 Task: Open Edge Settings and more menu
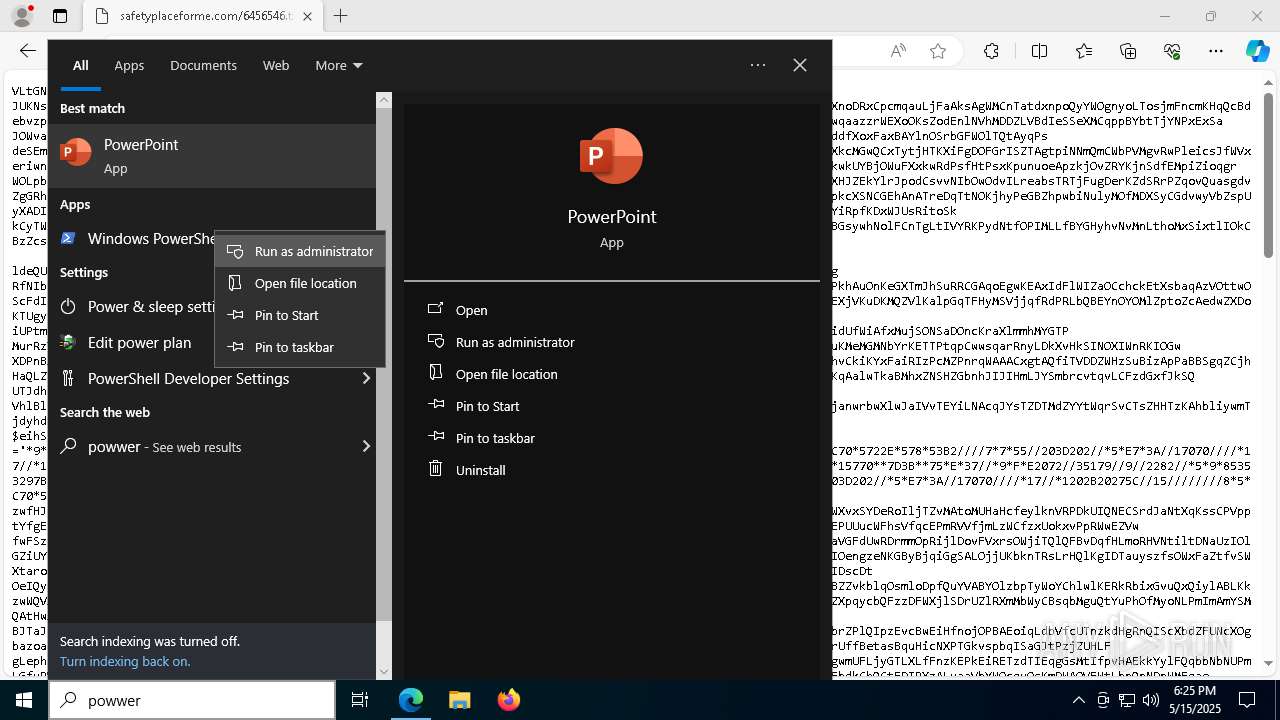tap(1216, 51)
